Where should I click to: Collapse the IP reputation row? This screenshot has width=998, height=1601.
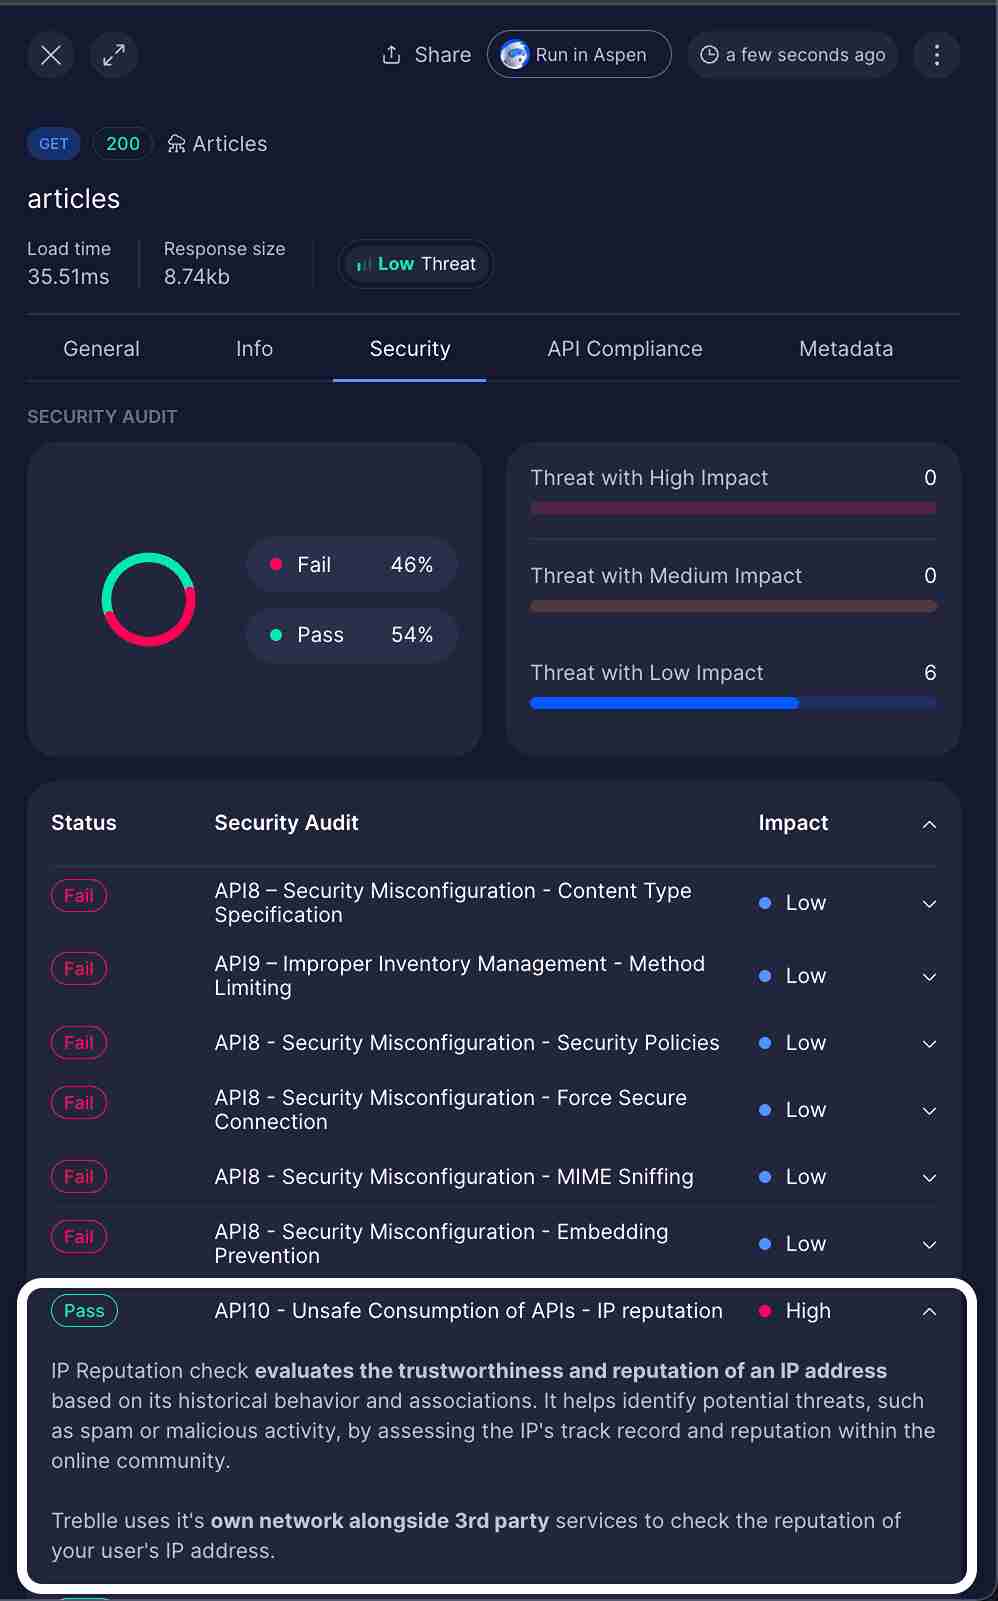pos(929,1311)
